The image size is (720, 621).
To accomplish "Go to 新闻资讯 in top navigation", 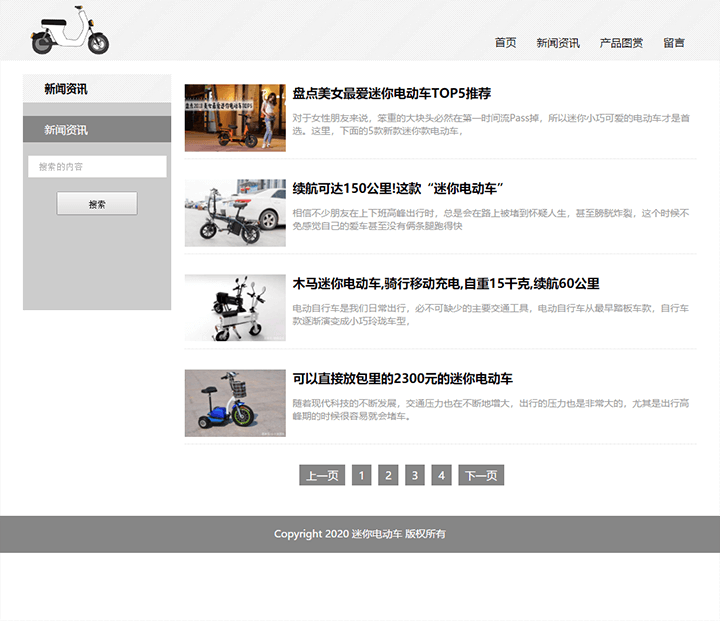I will [x=557, y=43].
